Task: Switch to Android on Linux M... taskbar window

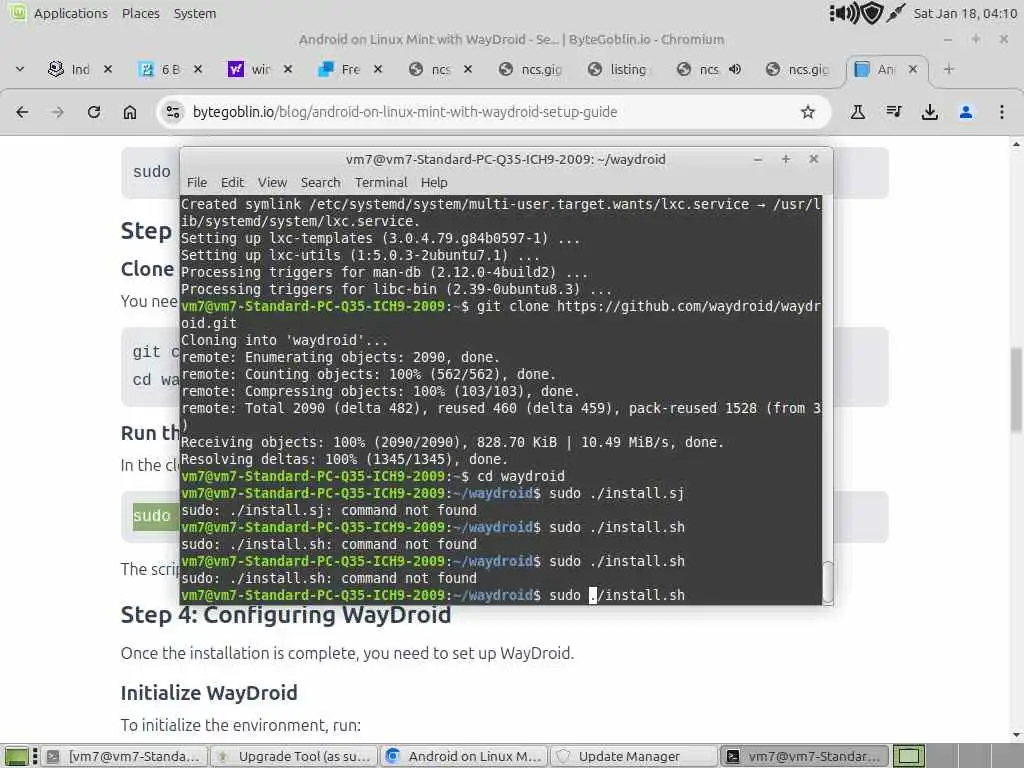Action: (465, 756)
